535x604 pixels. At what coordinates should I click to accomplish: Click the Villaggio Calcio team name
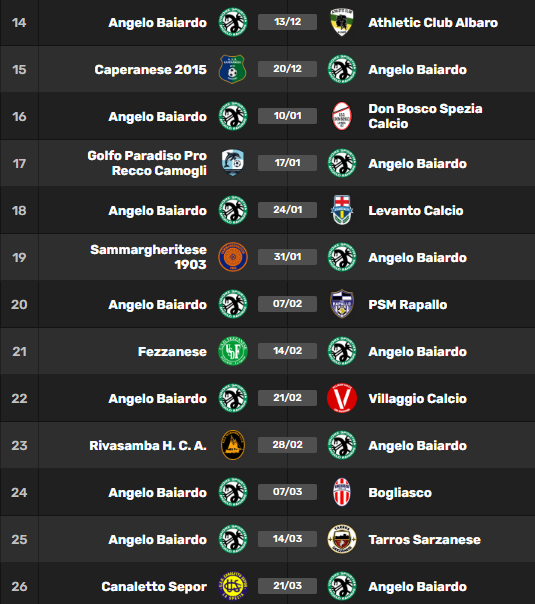tap(418, 399)
